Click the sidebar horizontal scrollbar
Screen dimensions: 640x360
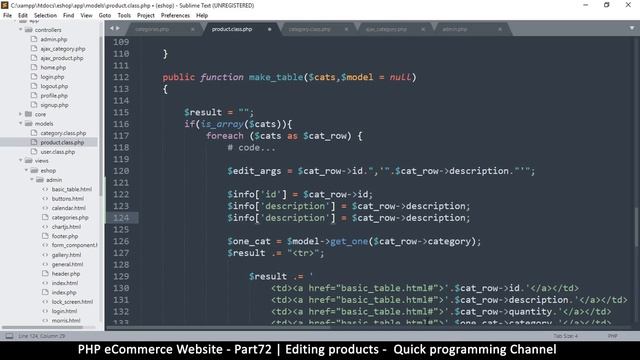(x=42, y=327)
